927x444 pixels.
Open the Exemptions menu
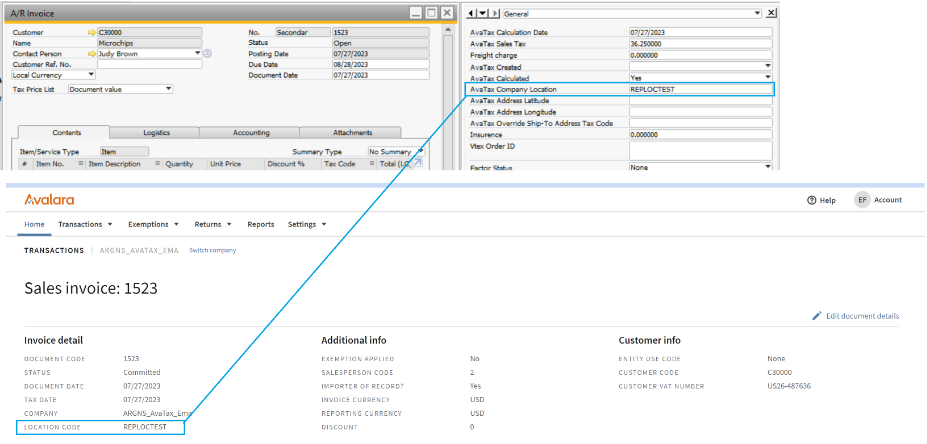tap(153, 225)
